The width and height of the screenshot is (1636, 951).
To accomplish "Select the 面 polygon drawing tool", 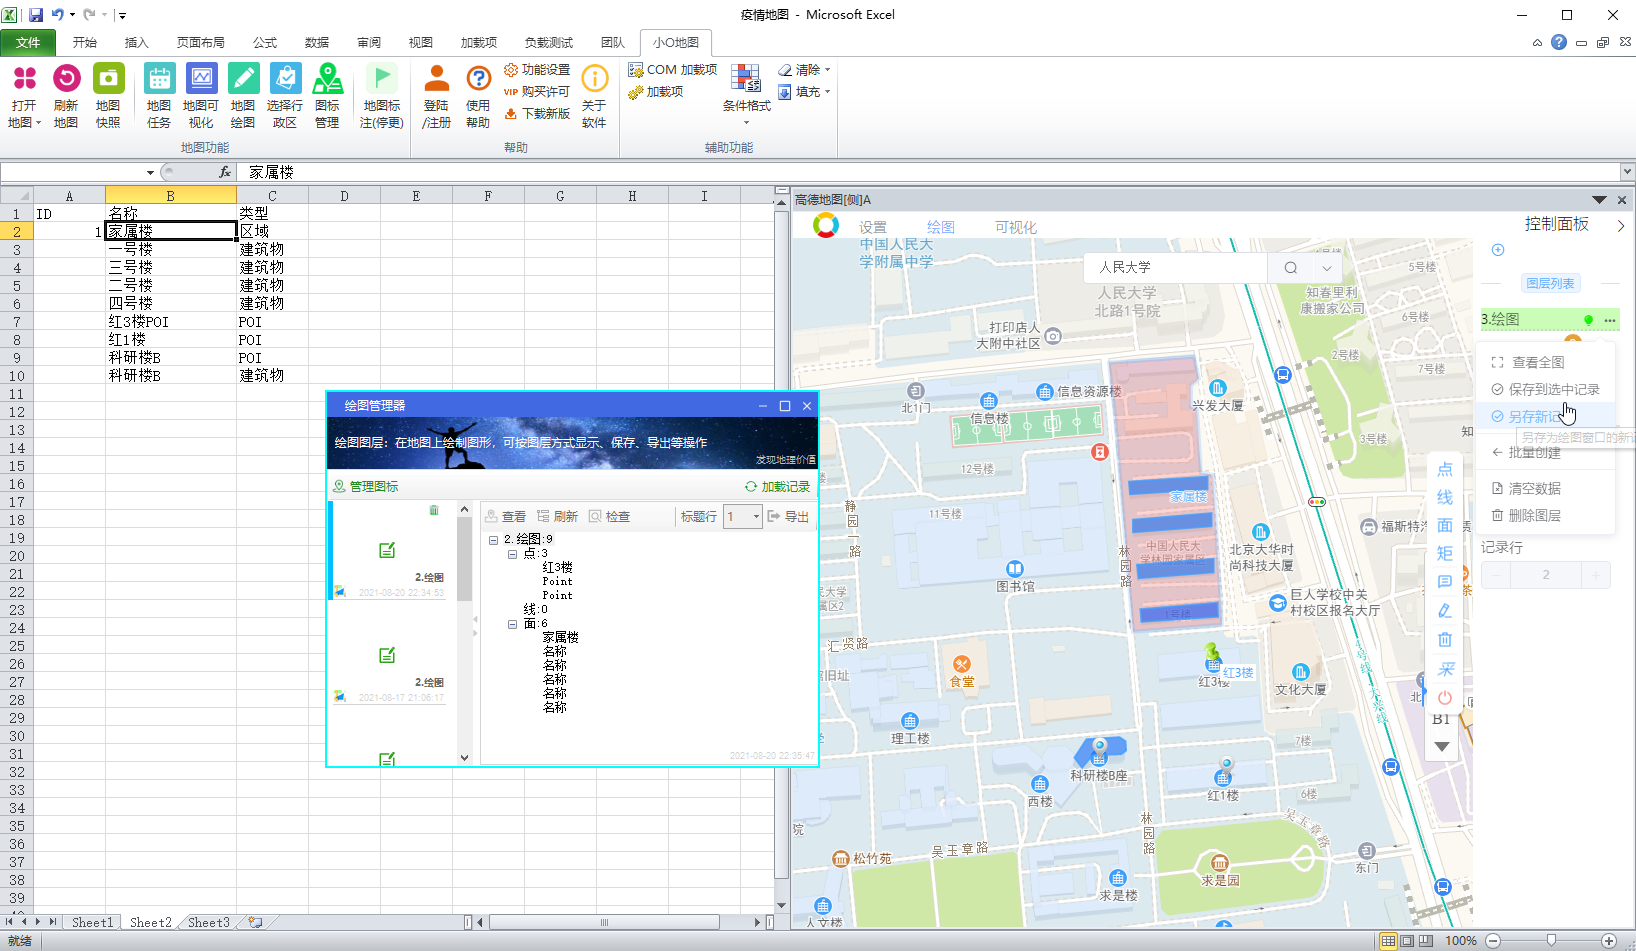I will point(1445,525).
